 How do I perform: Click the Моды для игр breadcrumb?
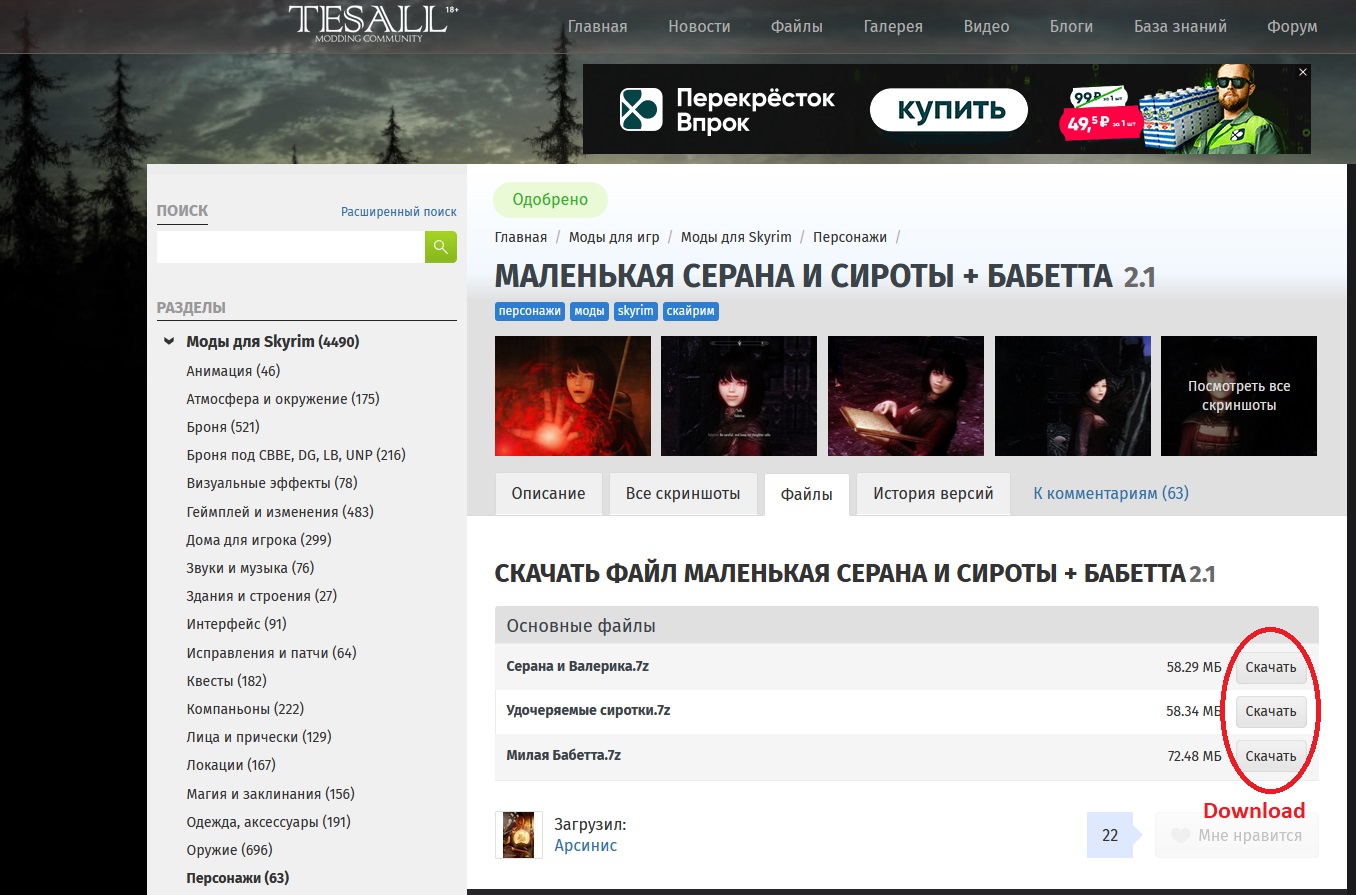coord(614,237)
